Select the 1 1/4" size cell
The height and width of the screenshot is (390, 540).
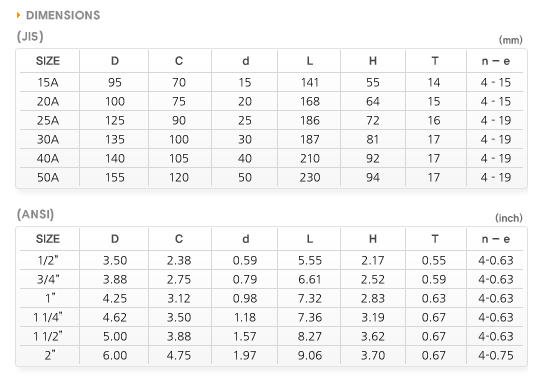click(48, 317)
